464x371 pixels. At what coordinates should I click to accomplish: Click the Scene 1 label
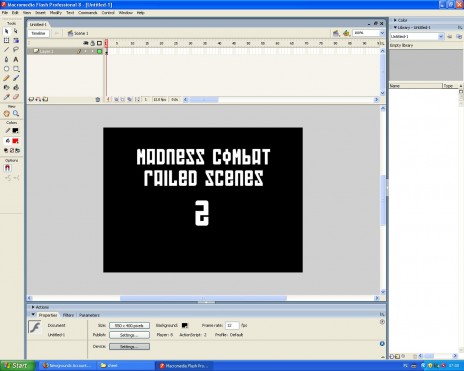click(81, 33)
